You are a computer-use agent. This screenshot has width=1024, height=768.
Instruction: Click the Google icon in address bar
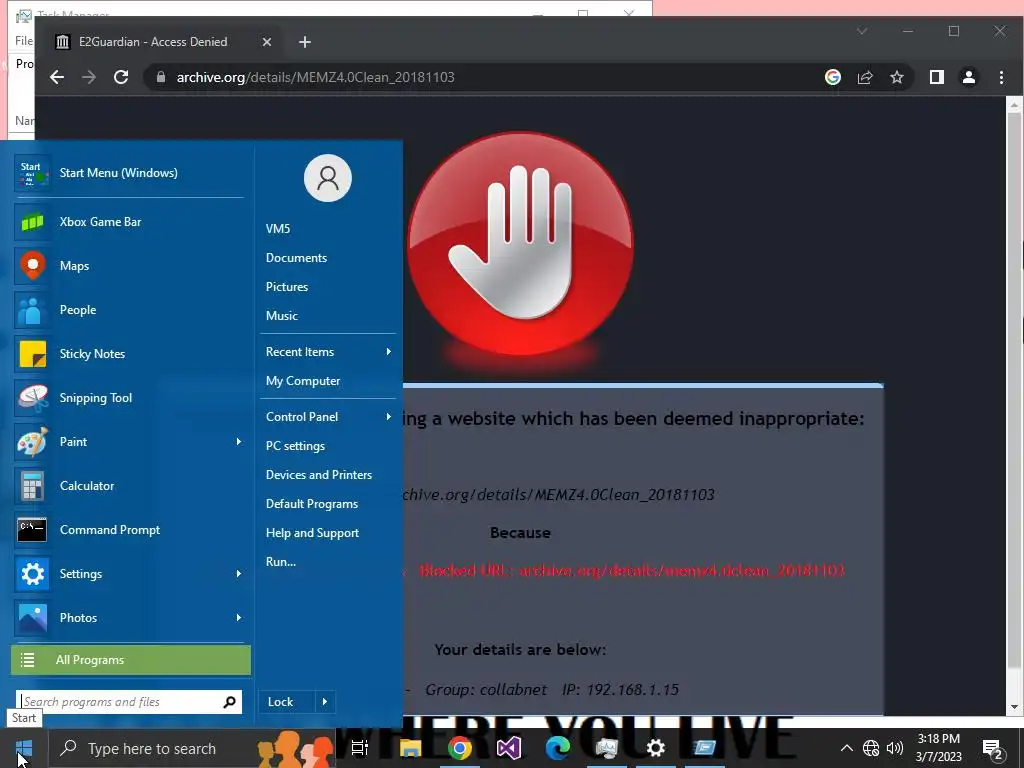[x=833, y=77]
